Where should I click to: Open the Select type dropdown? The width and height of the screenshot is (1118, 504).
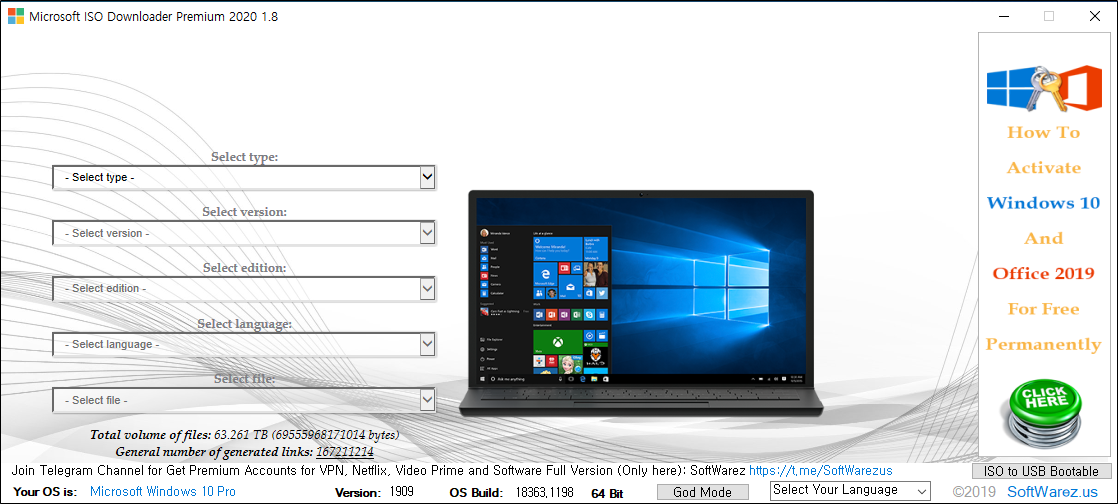[243, 177]
